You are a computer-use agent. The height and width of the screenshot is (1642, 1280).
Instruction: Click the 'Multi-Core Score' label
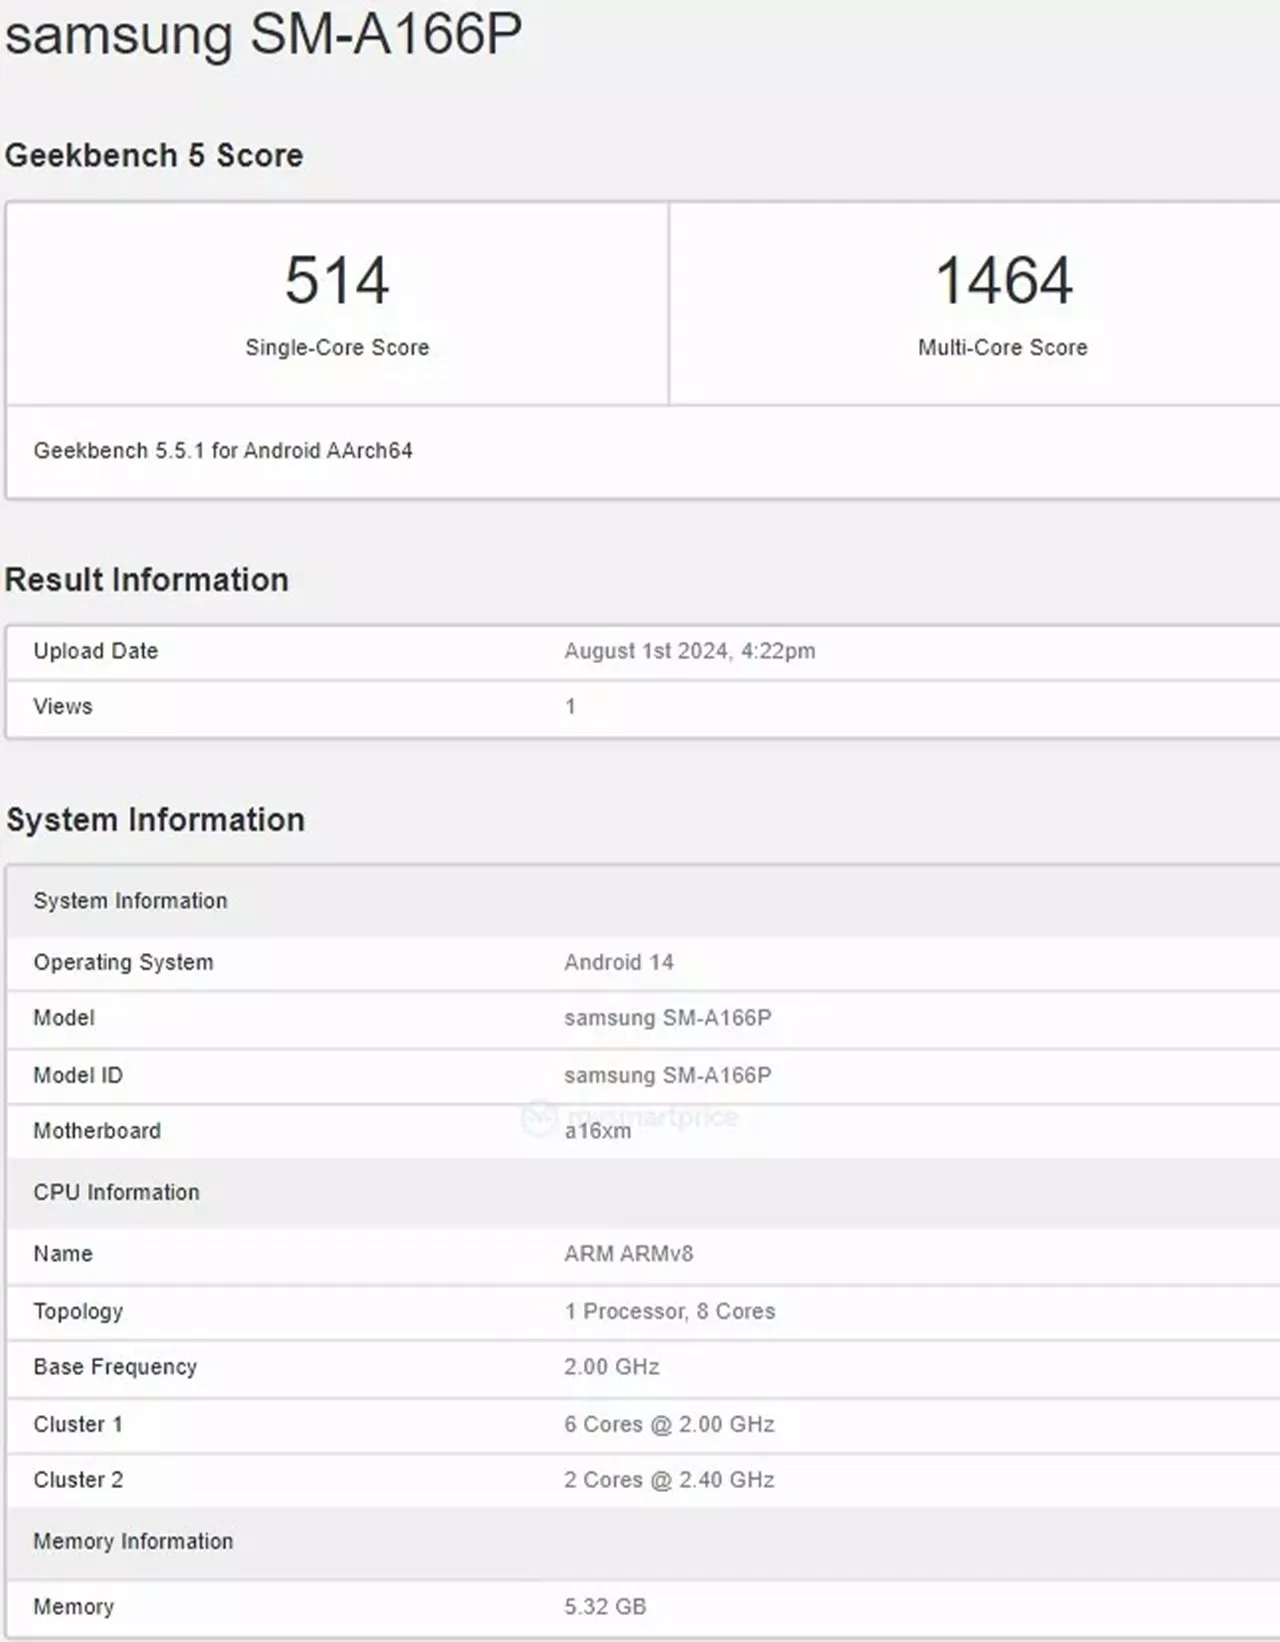1003,347
